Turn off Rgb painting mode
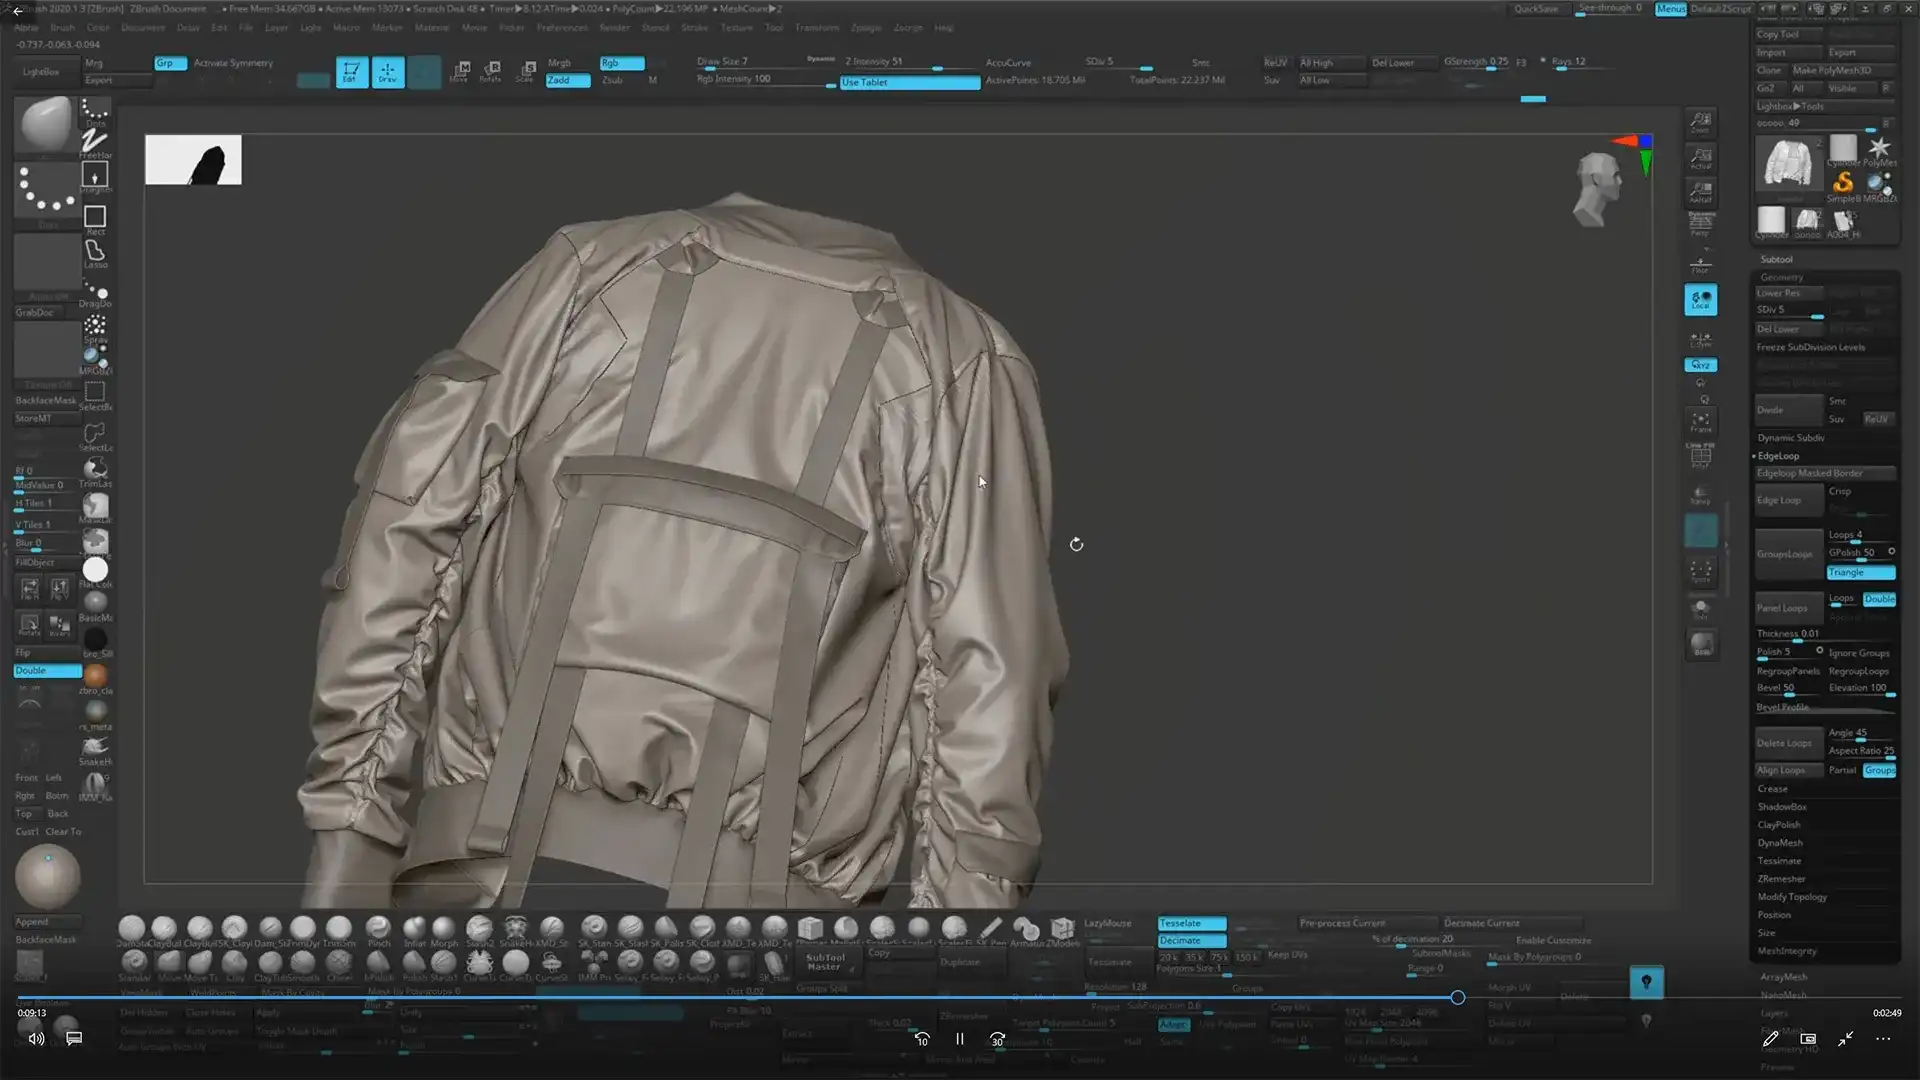 coord(621,63)
